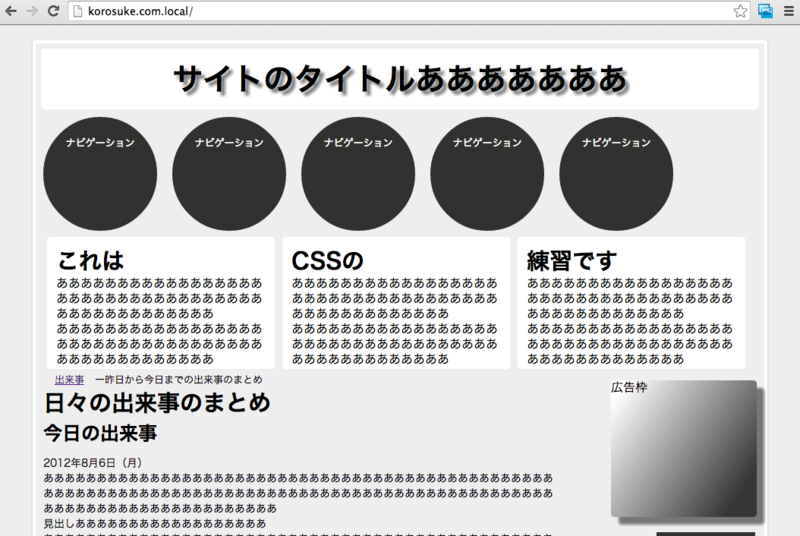Open the fourth ナビゲーション circle
This screenshot has width=800, height=536.
click(487, 173)
